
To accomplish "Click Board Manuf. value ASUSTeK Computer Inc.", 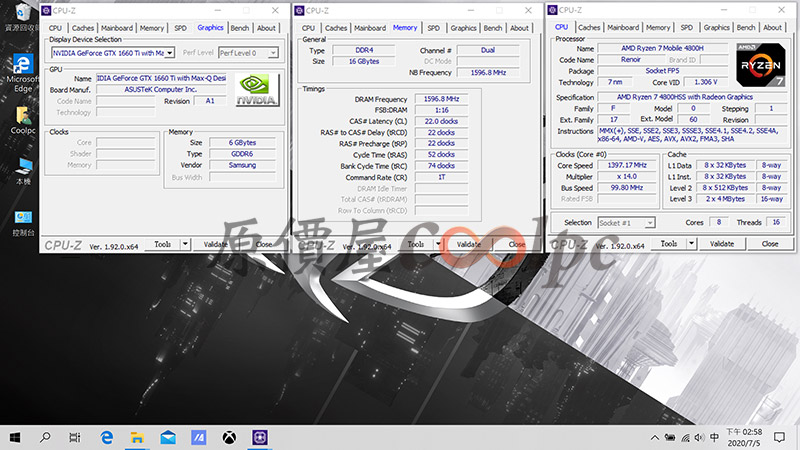I will pos(161,89).
